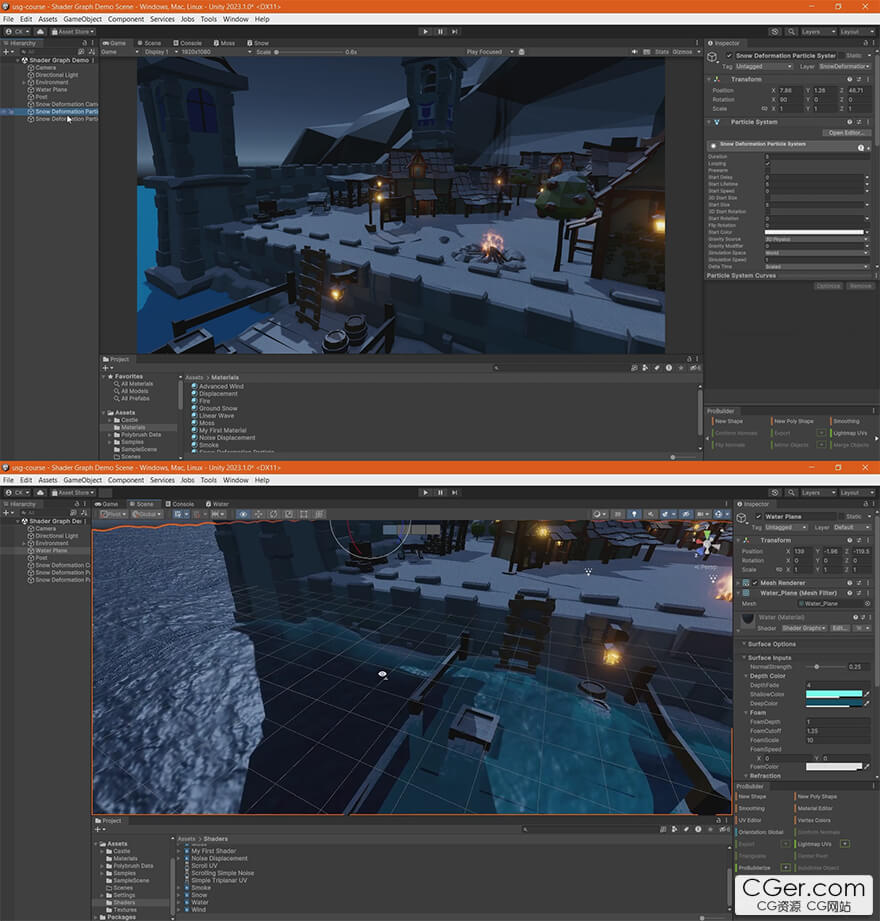
Task: Select the Rotate tool in the lower Scene toolbar
Action: pyautogui.click(x=274, y=514)
